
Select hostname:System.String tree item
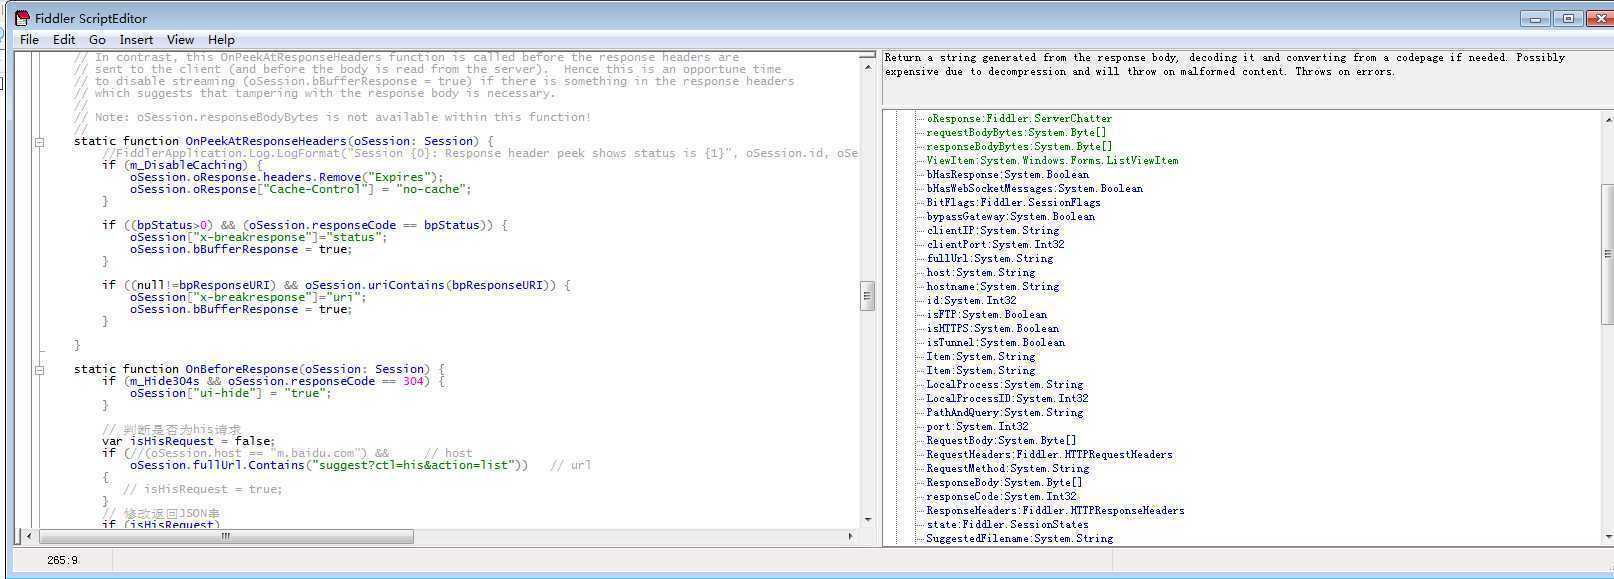(992, 287)
